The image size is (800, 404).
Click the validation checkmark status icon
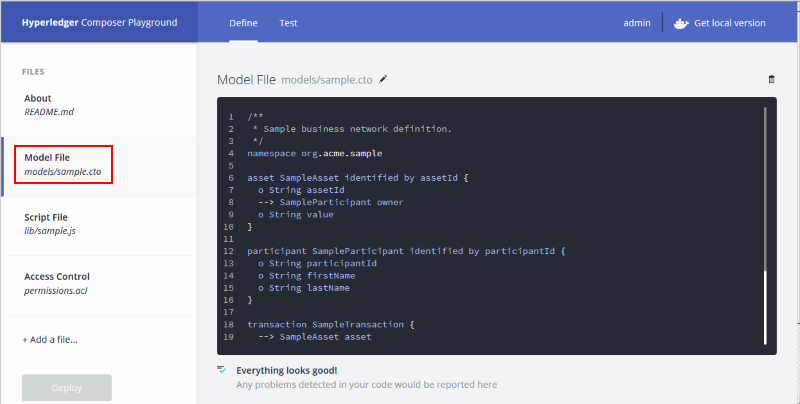pyautogui.click(x=221, y=369)
